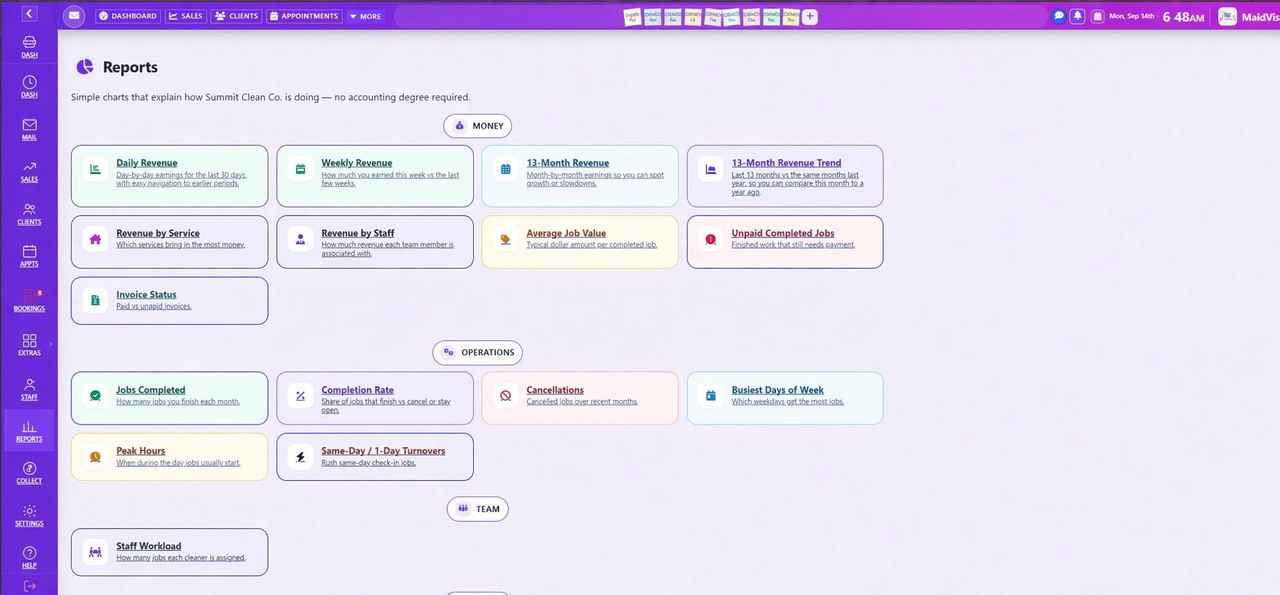1280x595 pixels.
Task: Check notifications bell icon
Action: (1078, 16)
